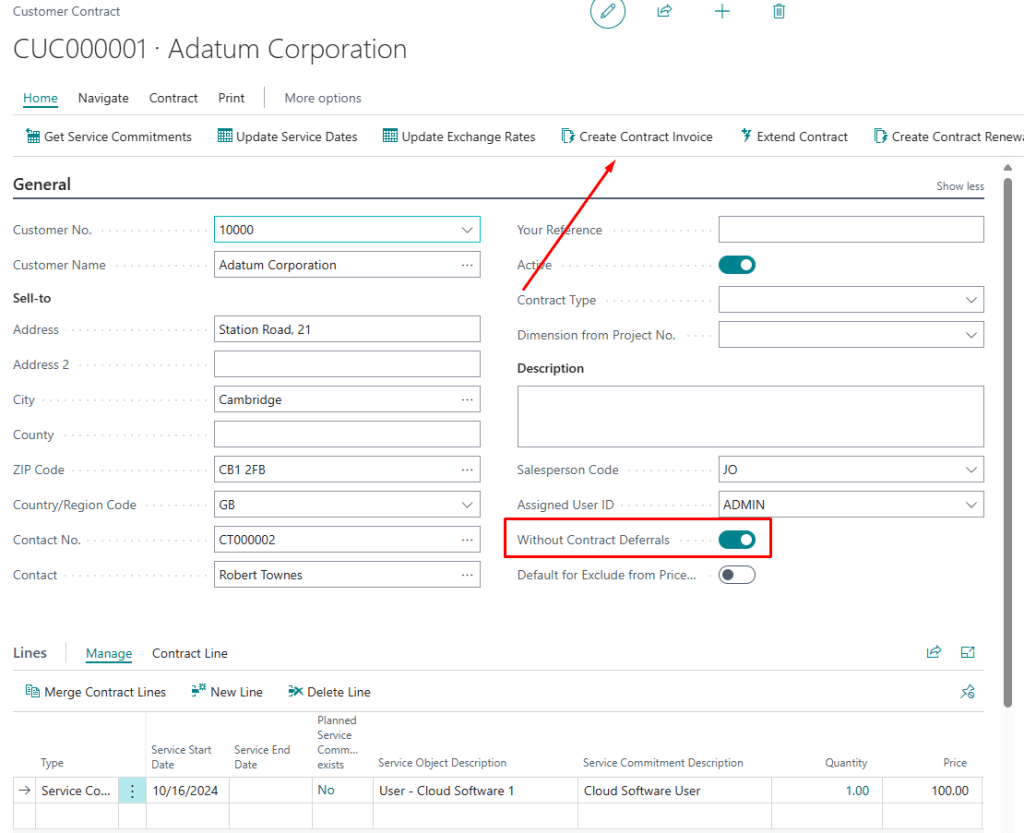
Task: Disable the Without Contract Deferrals toggle
Action: [737, 540]
